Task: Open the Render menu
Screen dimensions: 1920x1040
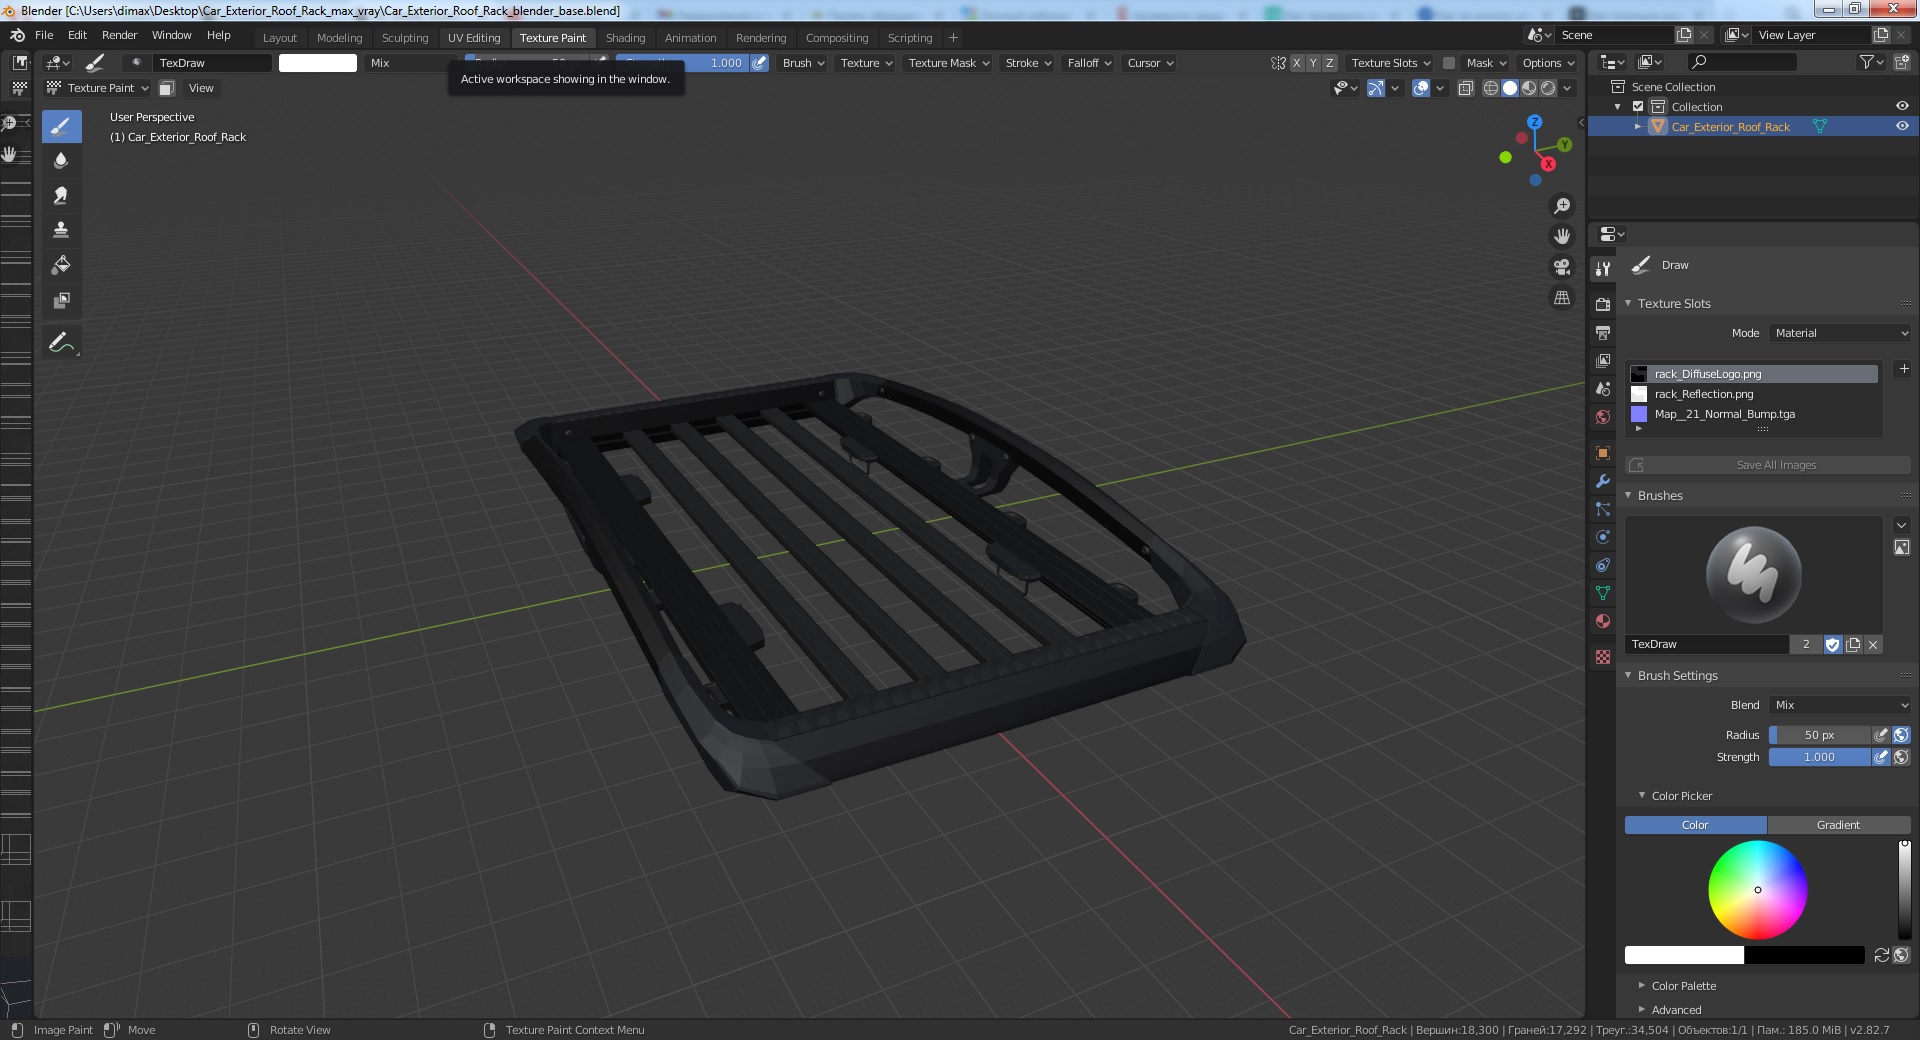Action: [120, 35]
